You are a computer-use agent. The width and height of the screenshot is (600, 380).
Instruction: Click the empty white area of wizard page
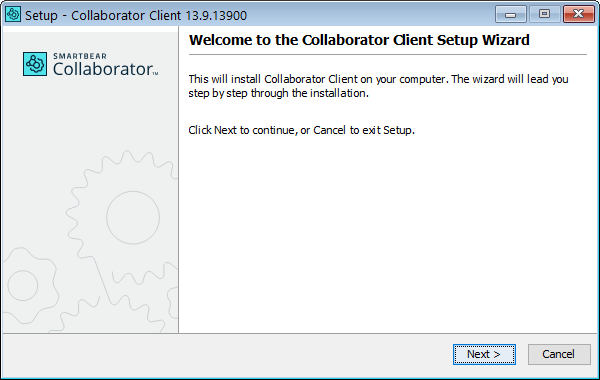388,233
